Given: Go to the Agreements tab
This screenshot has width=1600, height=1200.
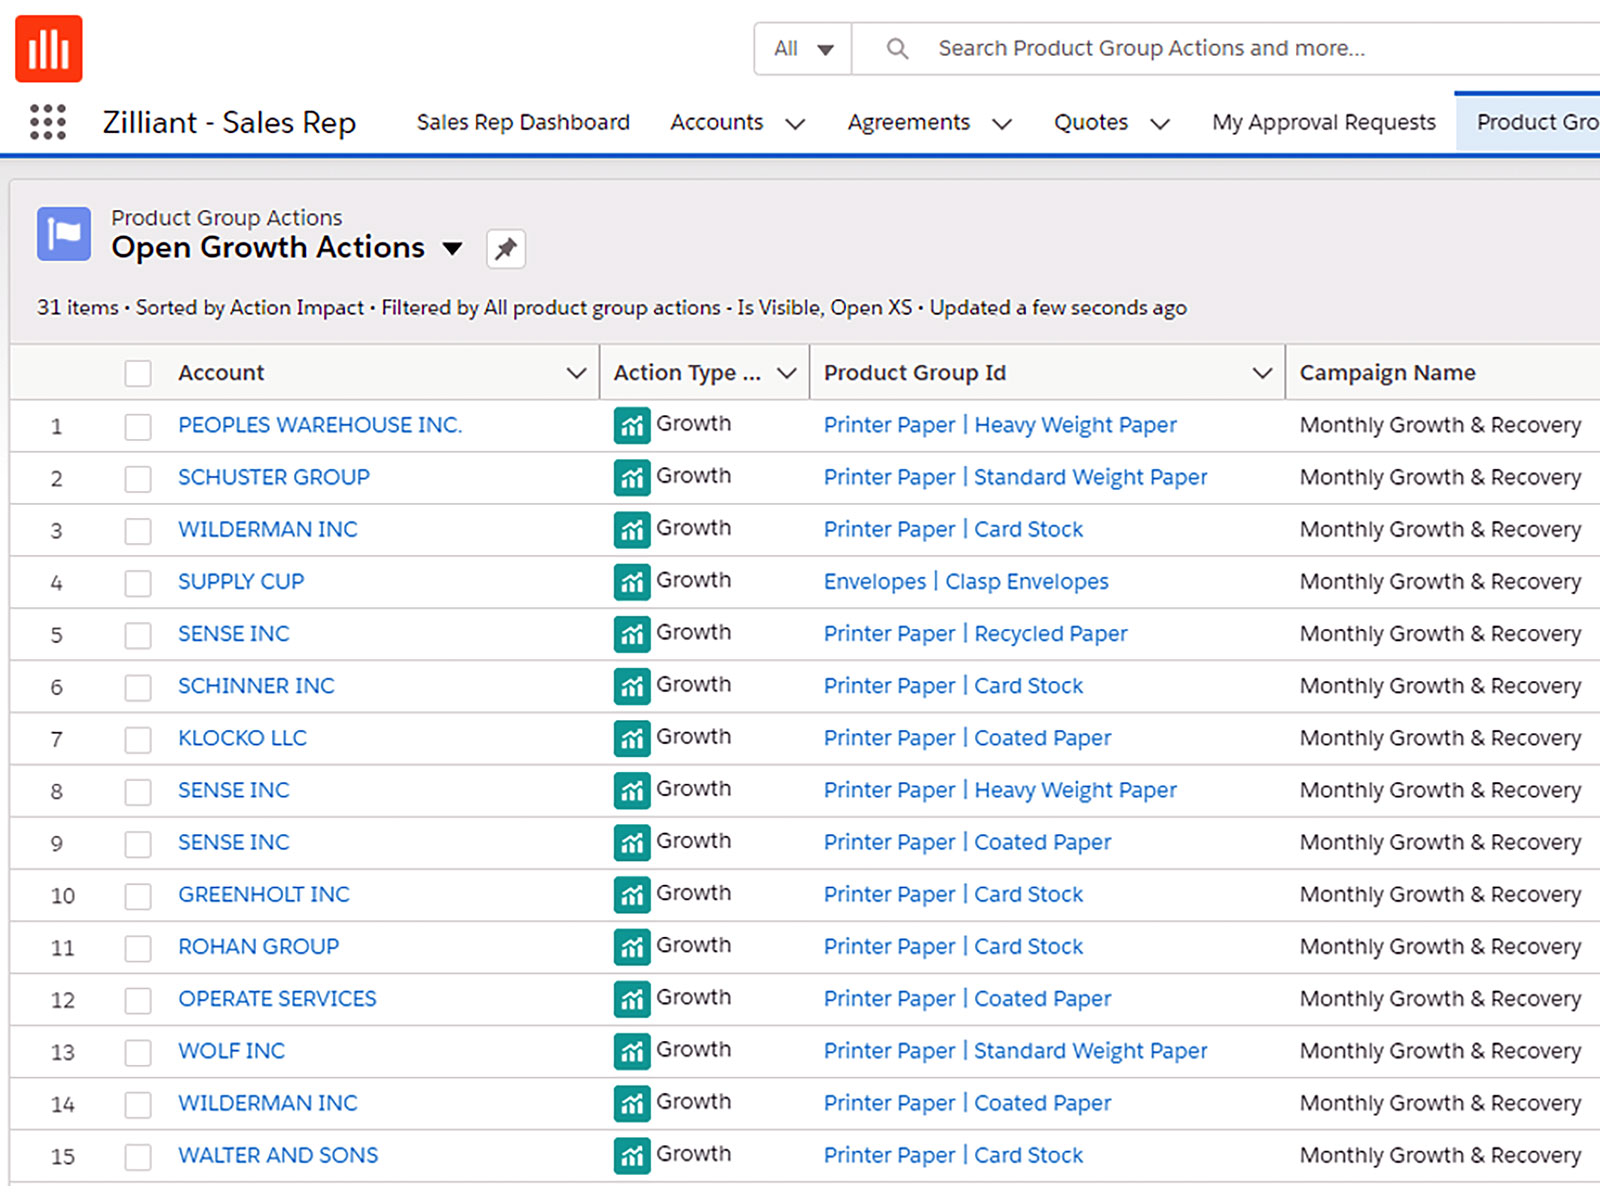Looking at the screenshot, I should [x=908, y=122].
